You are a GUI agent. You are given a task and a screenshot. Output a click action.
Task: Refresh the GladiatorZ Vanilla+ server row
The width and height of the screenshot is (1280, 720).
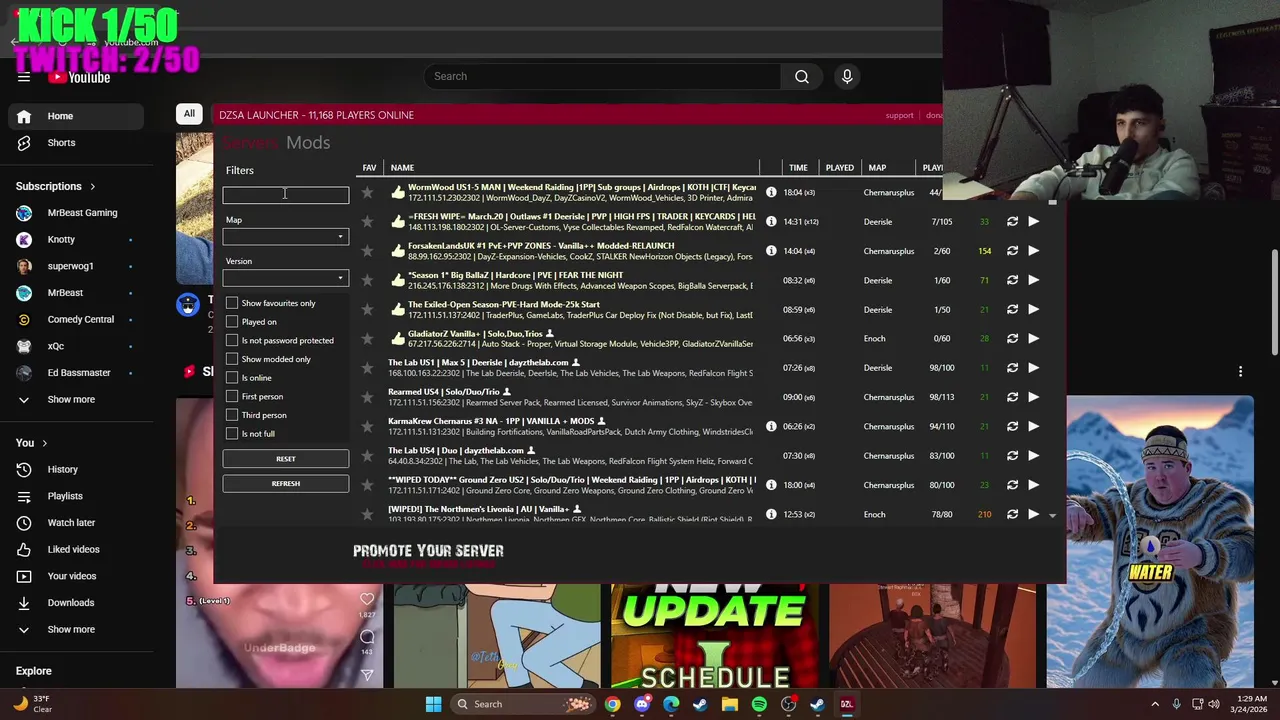coord(1012,339)
